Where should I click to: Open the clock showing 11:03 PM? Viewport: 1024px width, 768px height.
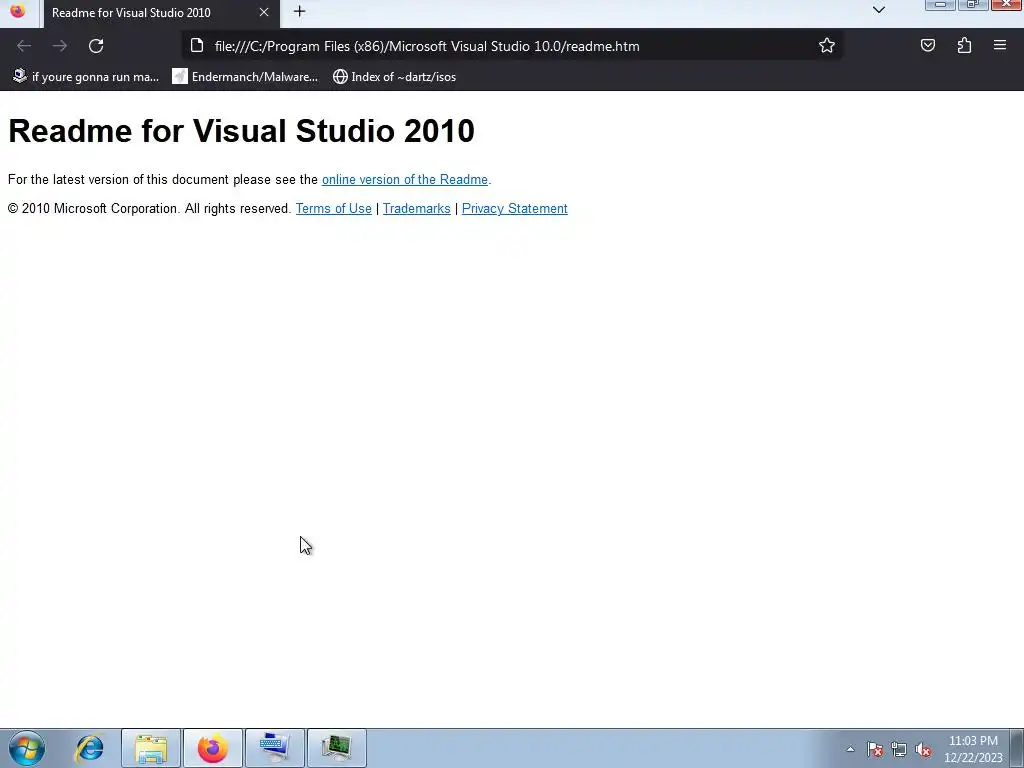tap(973, 749)
